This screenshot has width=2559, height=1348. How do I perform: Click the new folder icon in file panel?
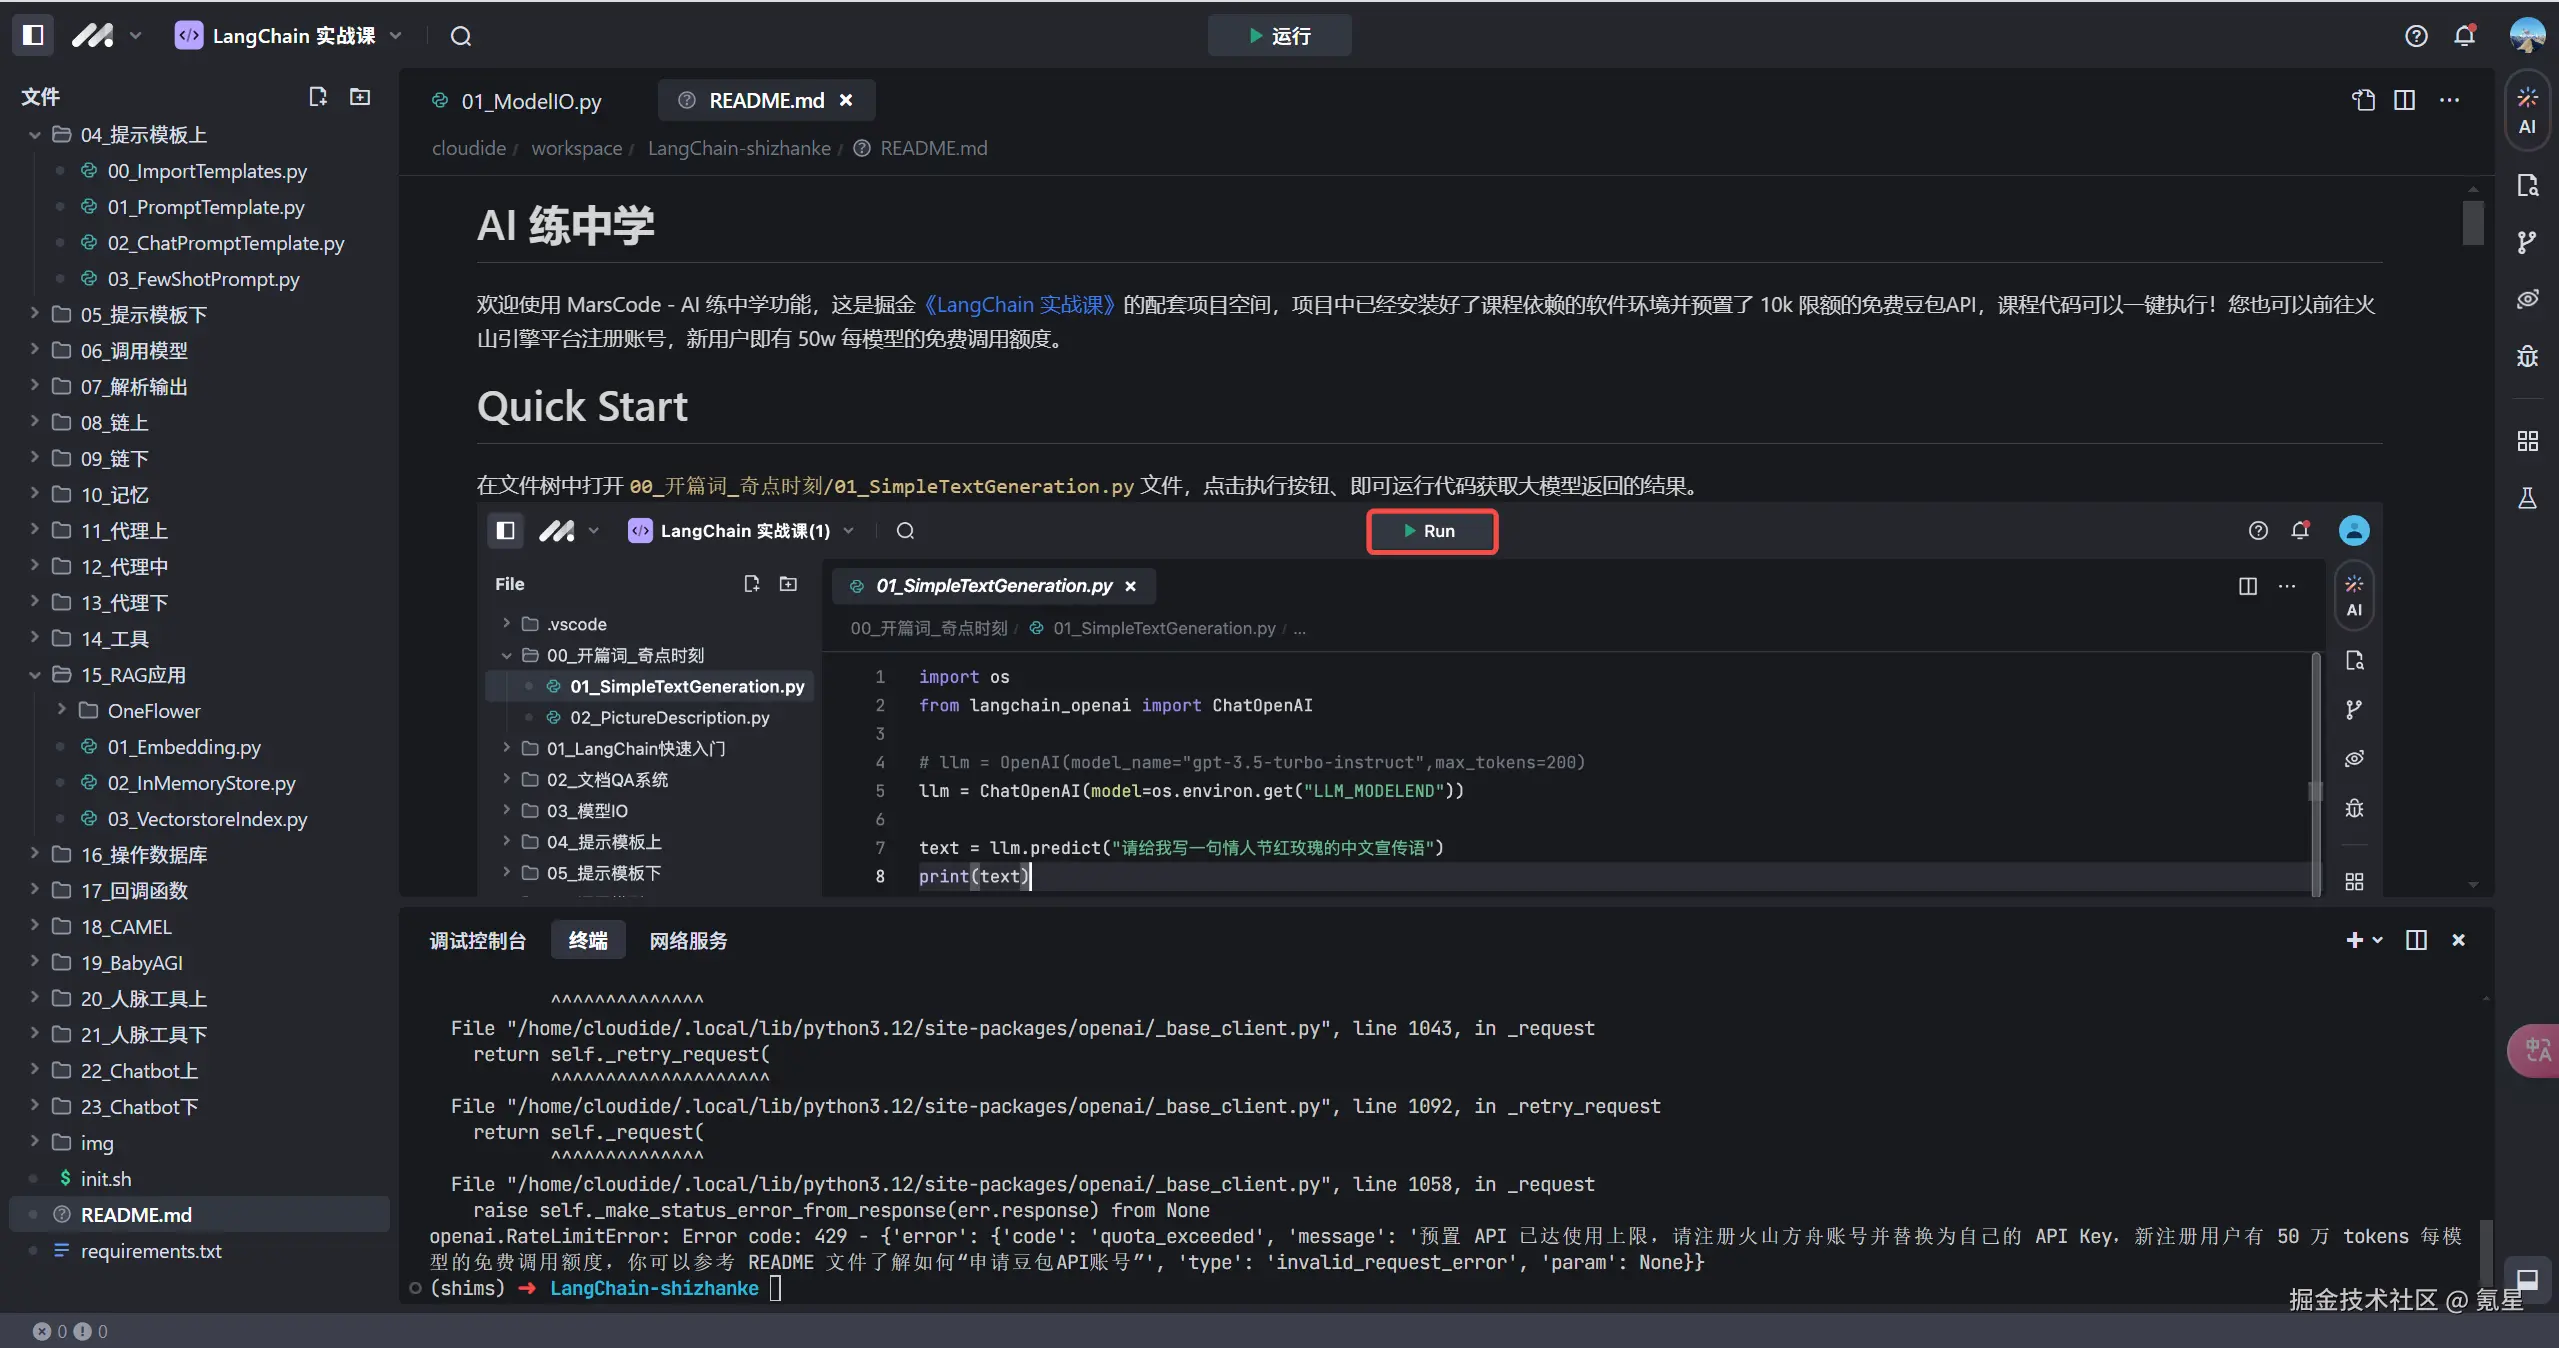point(360,97)
